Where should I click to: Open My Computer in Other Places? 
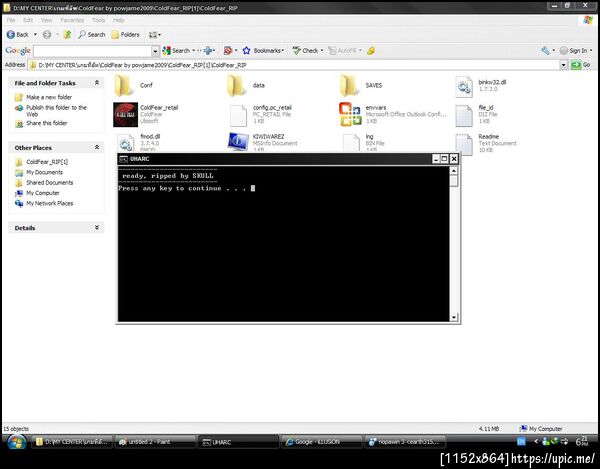pyautogui.click(x=42, y=193)
